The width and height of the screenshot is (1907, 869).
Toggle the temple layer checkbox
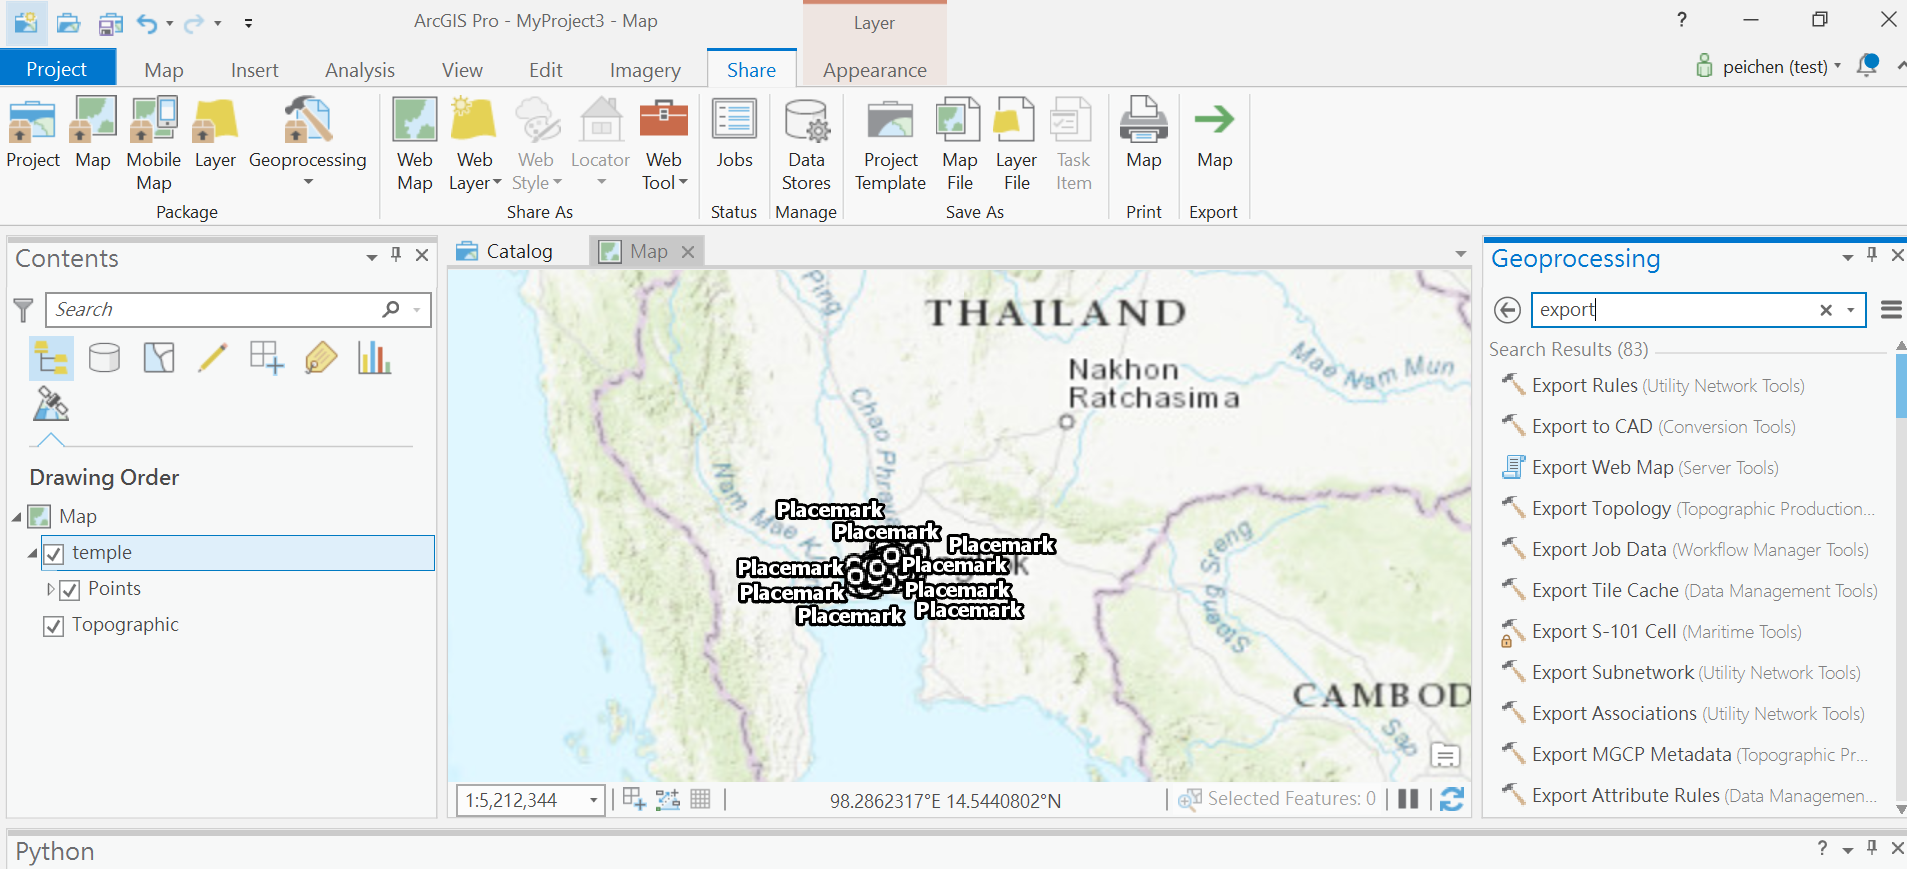tap(54, 554)
